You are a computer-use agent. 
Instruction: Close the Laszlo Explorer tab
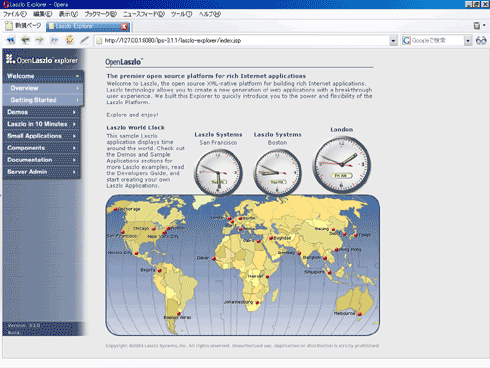coord(124,26)
